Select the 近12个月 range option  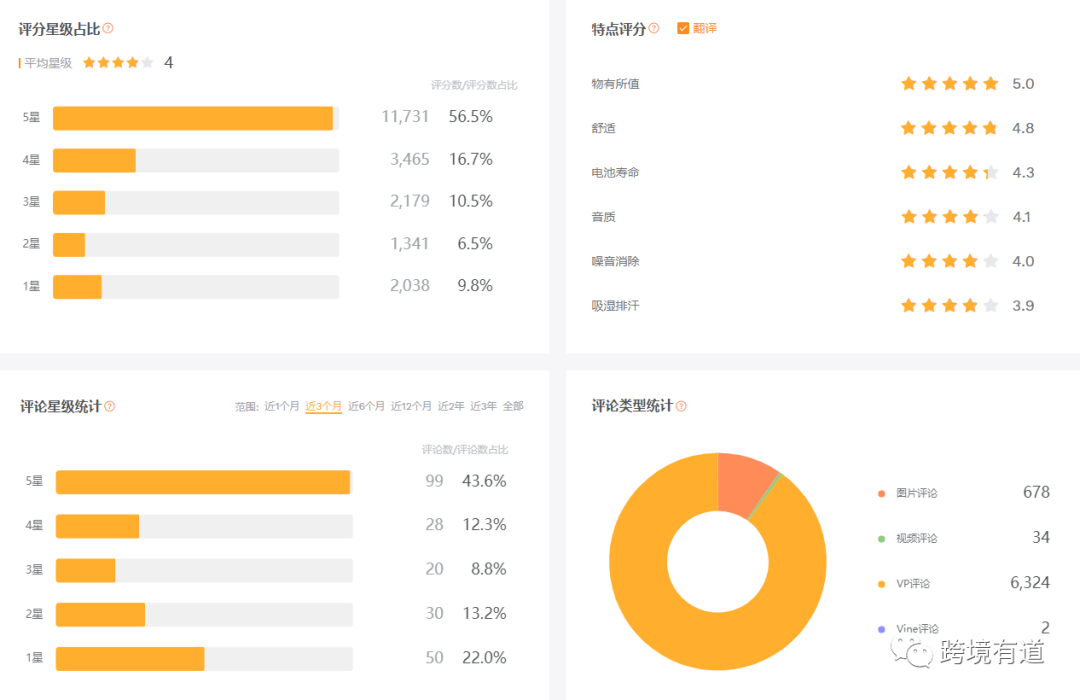coord(411,406)
